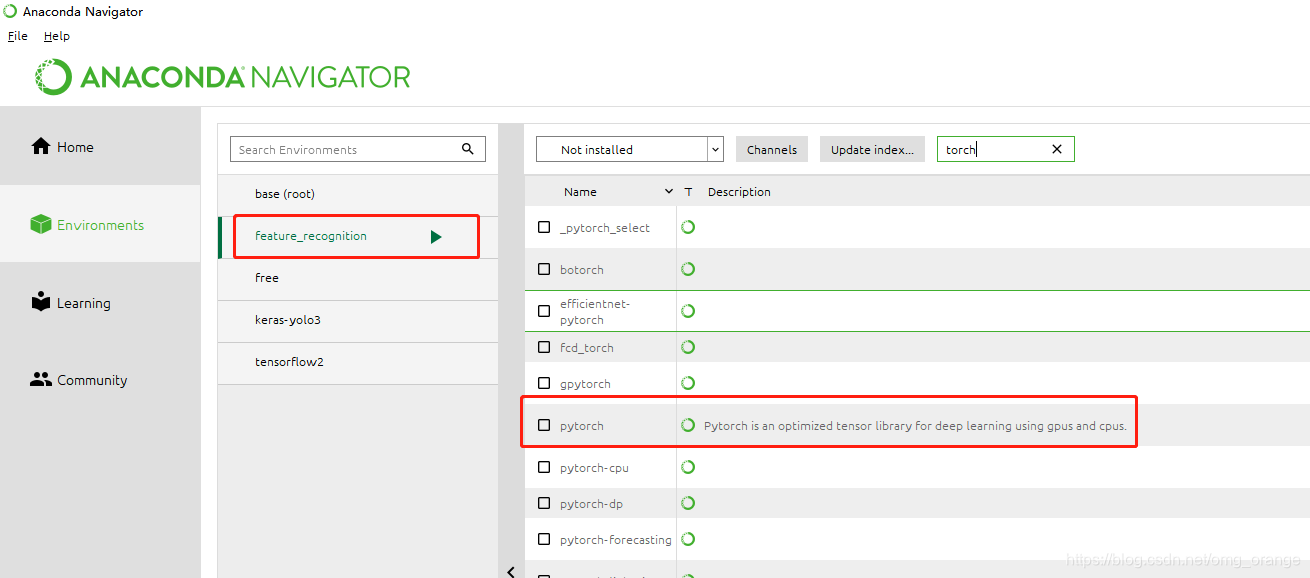Screen dimensions: 1310x578
Task: Click the Home house icon in sidebar
Action: pos(41,146)
